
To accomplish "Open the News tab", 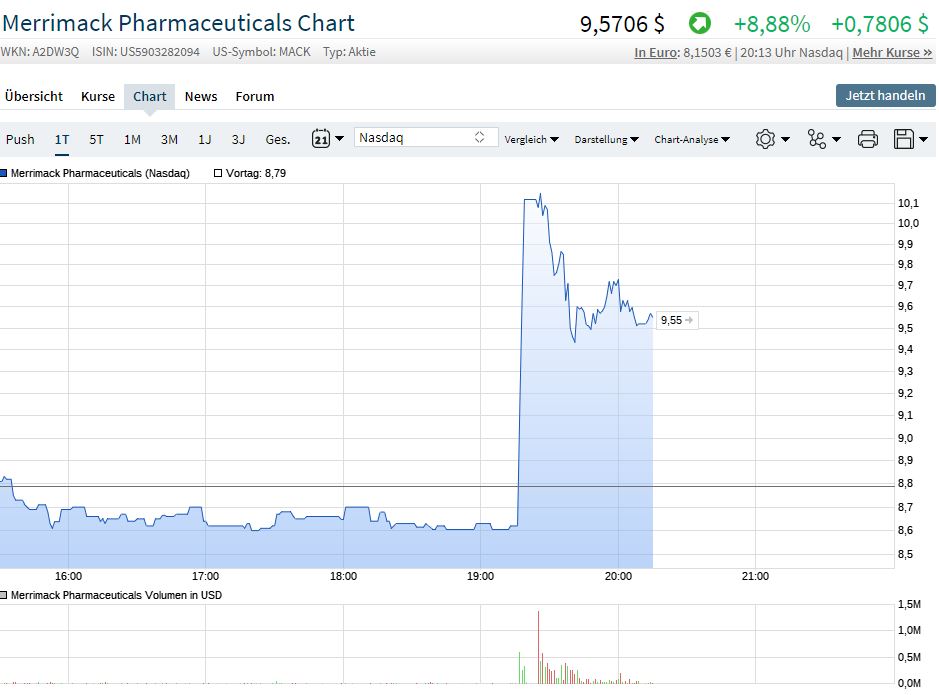I will click(x=201, y=96).
